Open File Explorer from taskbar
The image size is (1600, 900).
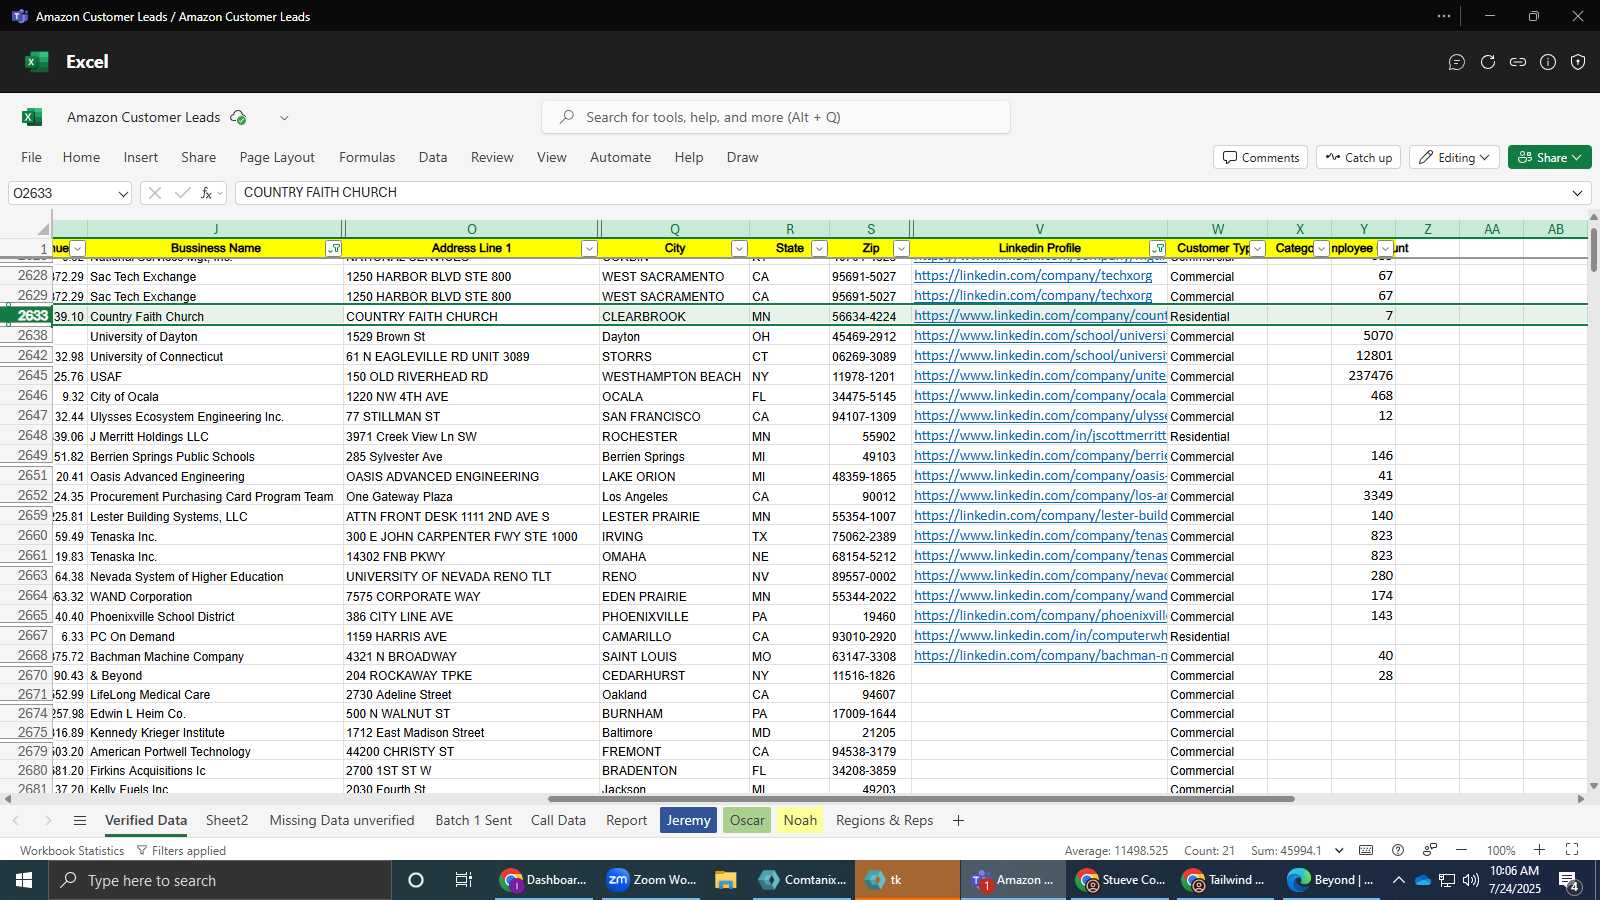[x=726, y=880]
